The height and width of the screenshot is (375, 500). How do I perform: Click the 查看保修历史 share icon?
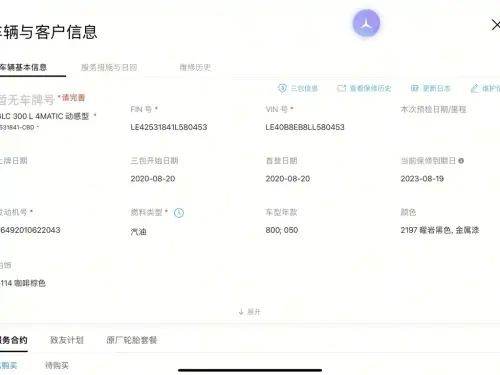click(x=342, y=88)
